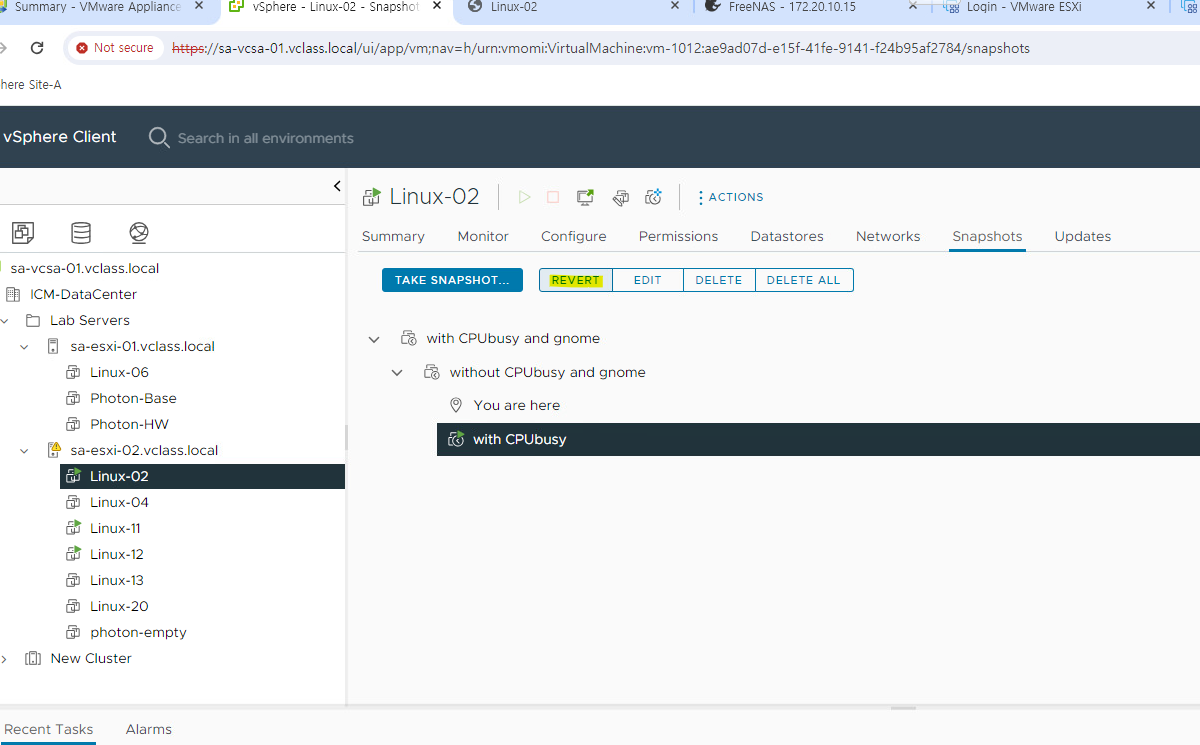Click the sa-esxi-02 host warning icon
This screenshot has width=1200, height=745.
54,450
